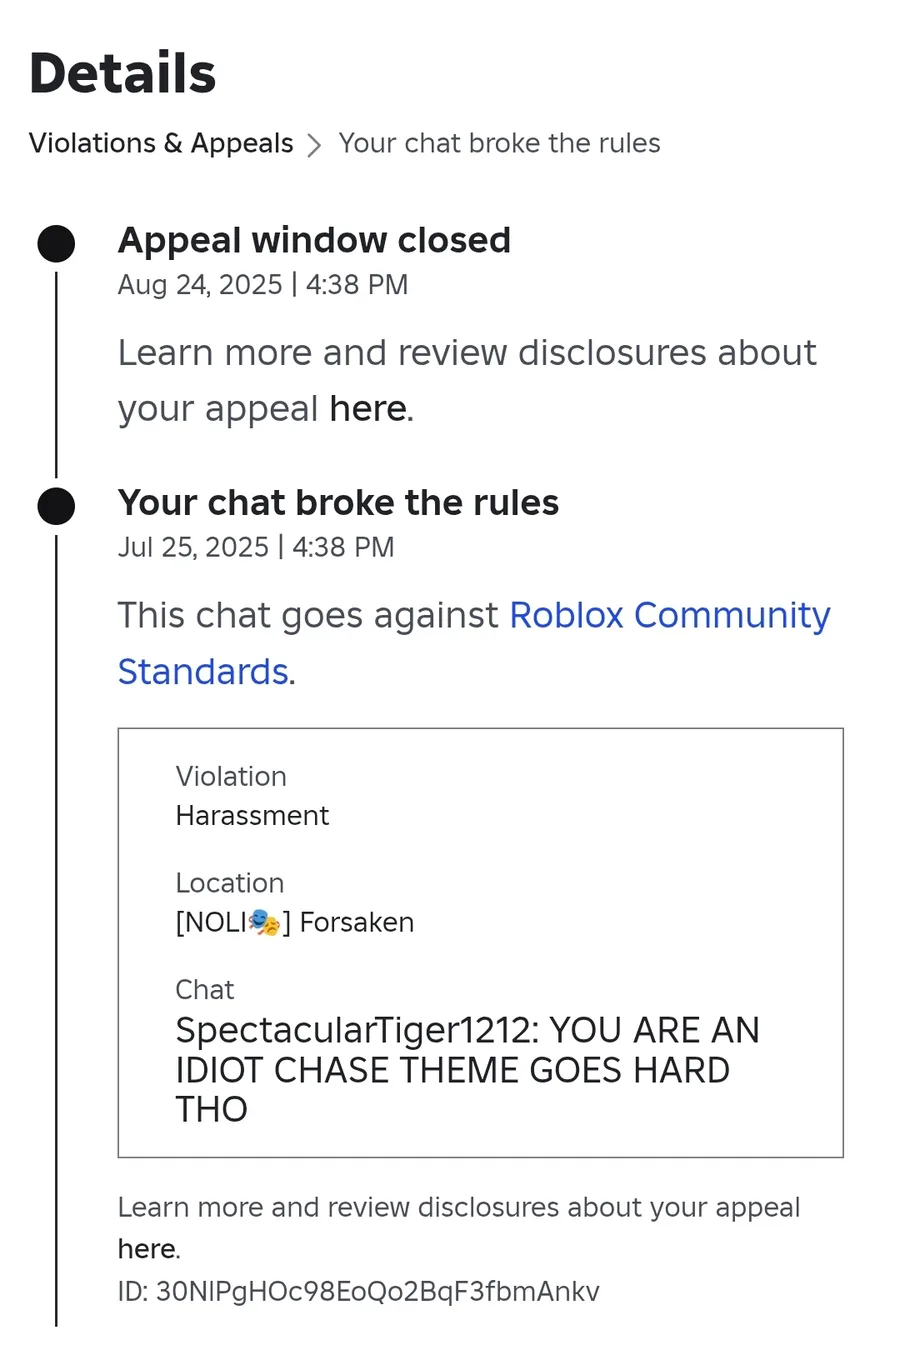This screenshot has width=900, height=1350.
Task: Click the Appeal window closed heading
Action: (x=314, y=240)
